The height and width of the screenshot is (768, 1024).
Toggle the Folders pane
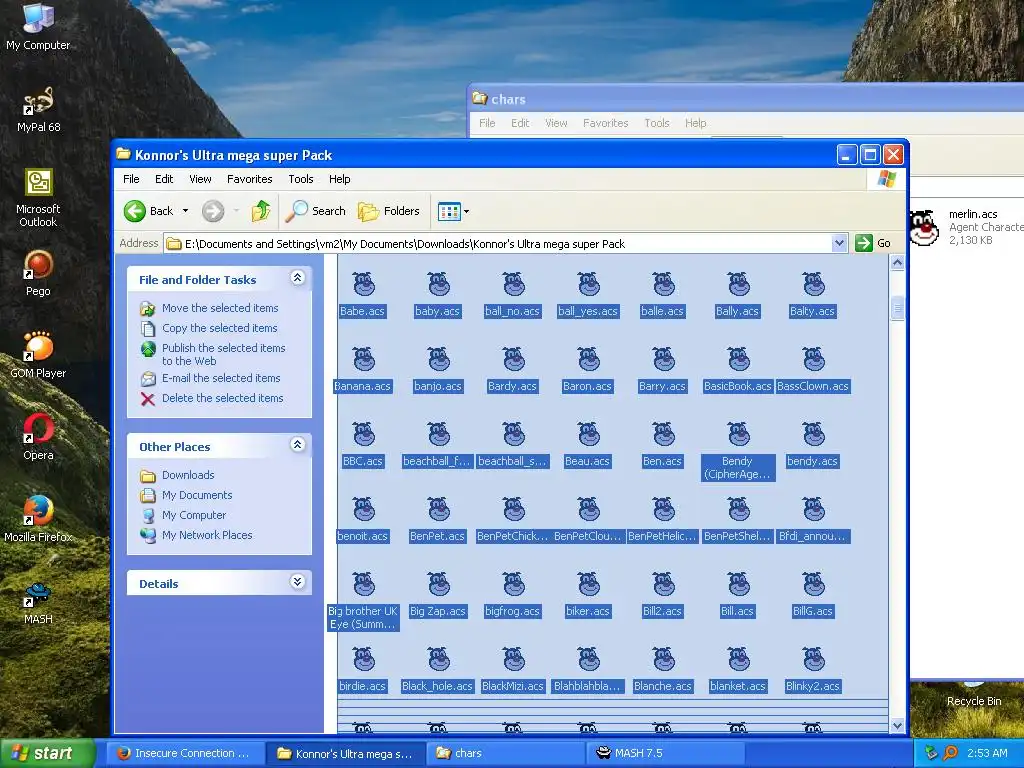click(389, 211)
